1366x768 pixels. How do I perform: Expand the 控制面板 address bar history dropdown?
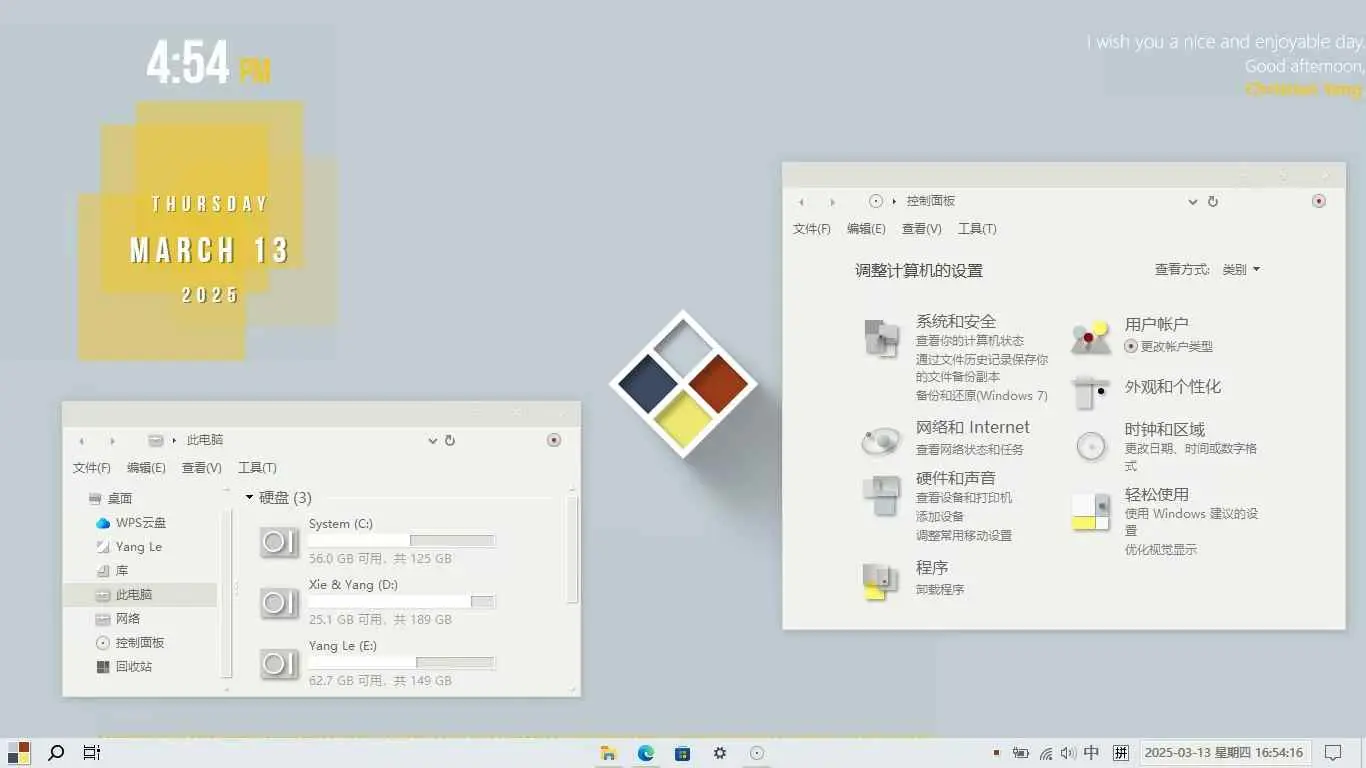coord(1192,202)
